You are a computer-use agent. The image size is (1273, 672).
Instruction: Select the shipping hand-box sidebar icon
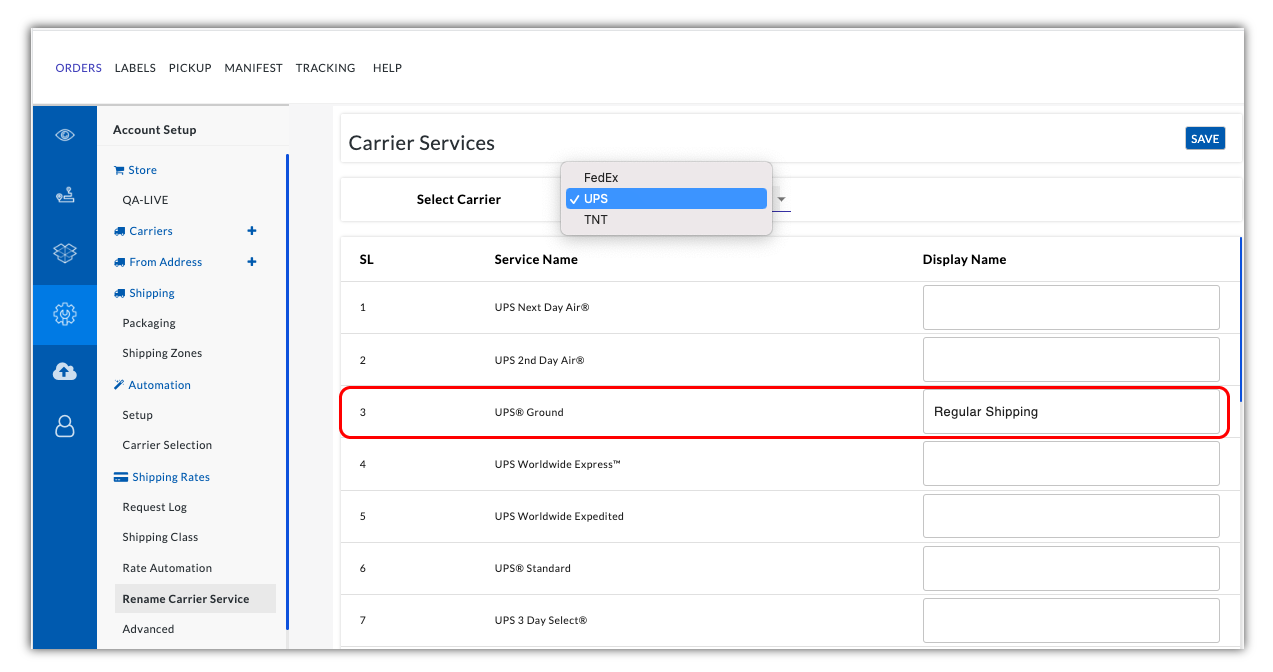pyautogui.click(x=65, y=196)
